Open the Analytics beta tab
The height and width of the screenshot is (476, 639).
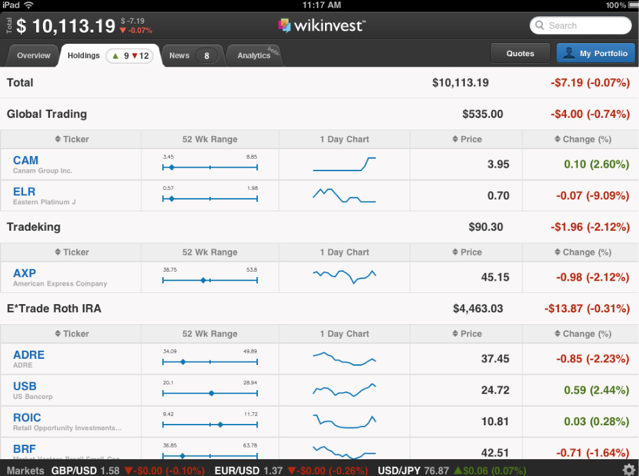pyautogui.click(x=254, y=55)
